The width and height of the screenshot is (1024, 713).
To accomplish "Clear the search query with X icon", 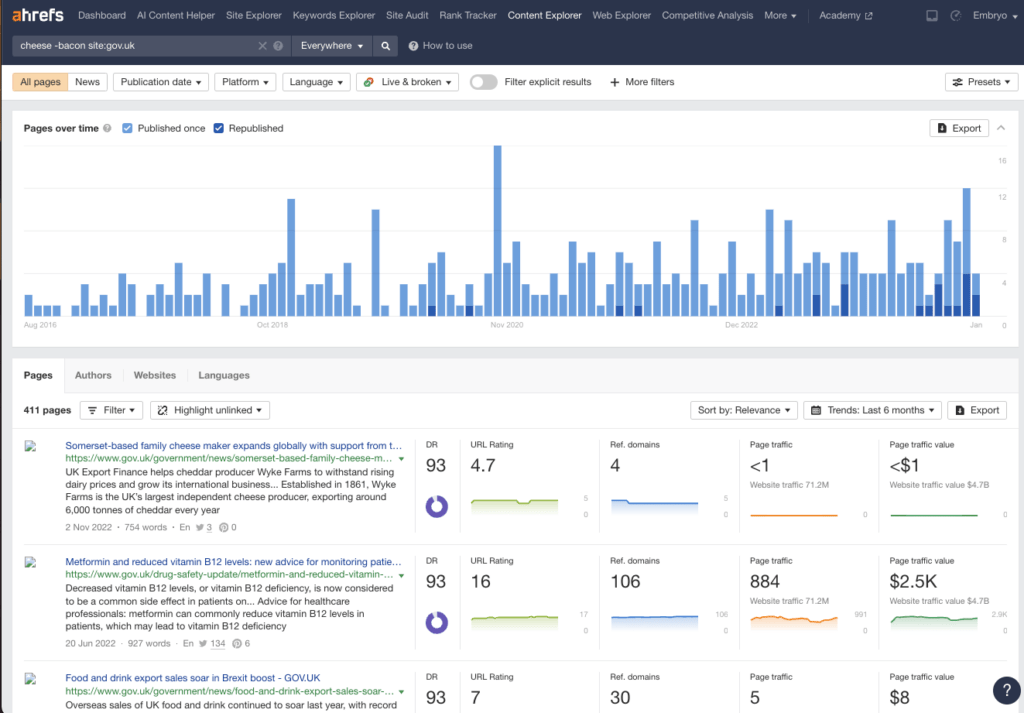I will pyautogui.click(x=263, y=46).
